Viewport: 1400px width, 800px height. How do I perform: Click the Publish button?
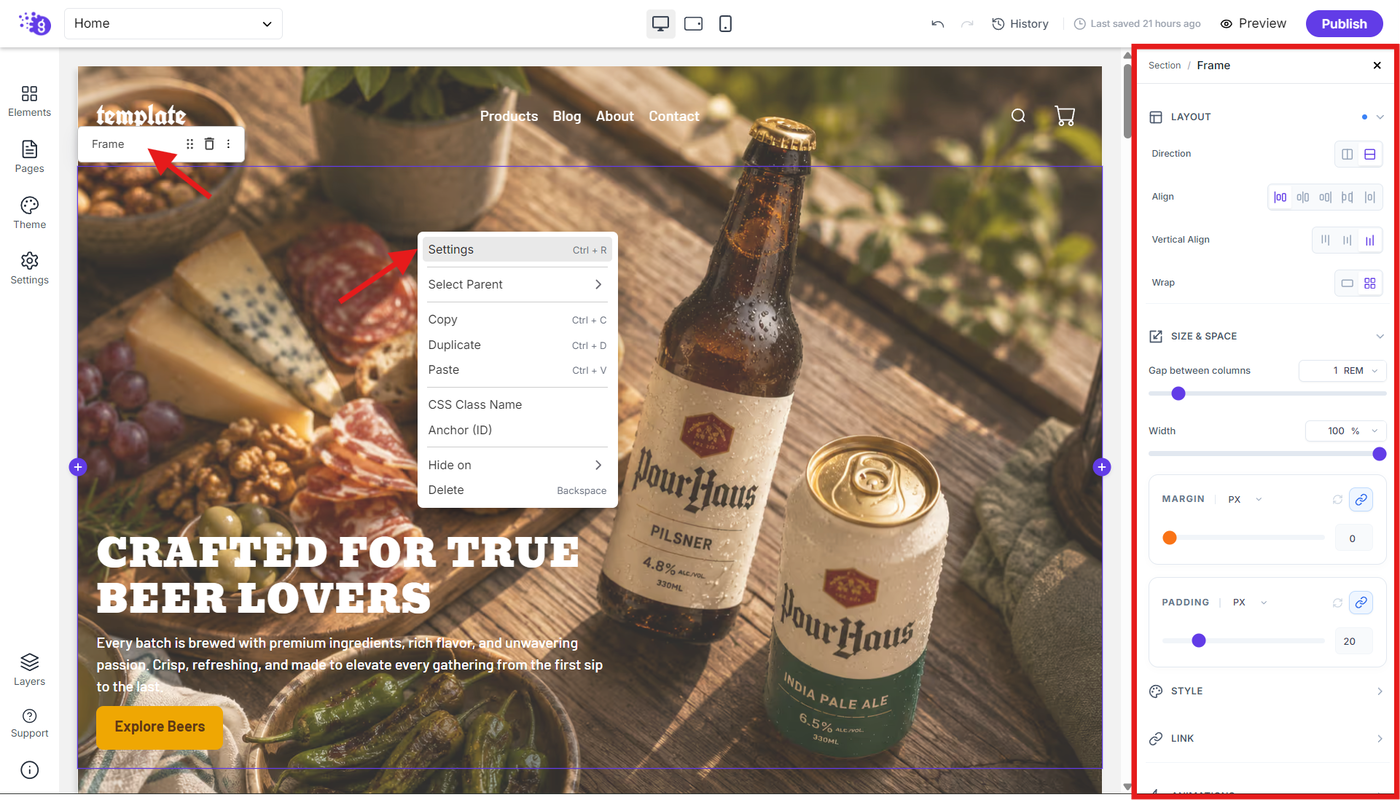[1343, 24]
